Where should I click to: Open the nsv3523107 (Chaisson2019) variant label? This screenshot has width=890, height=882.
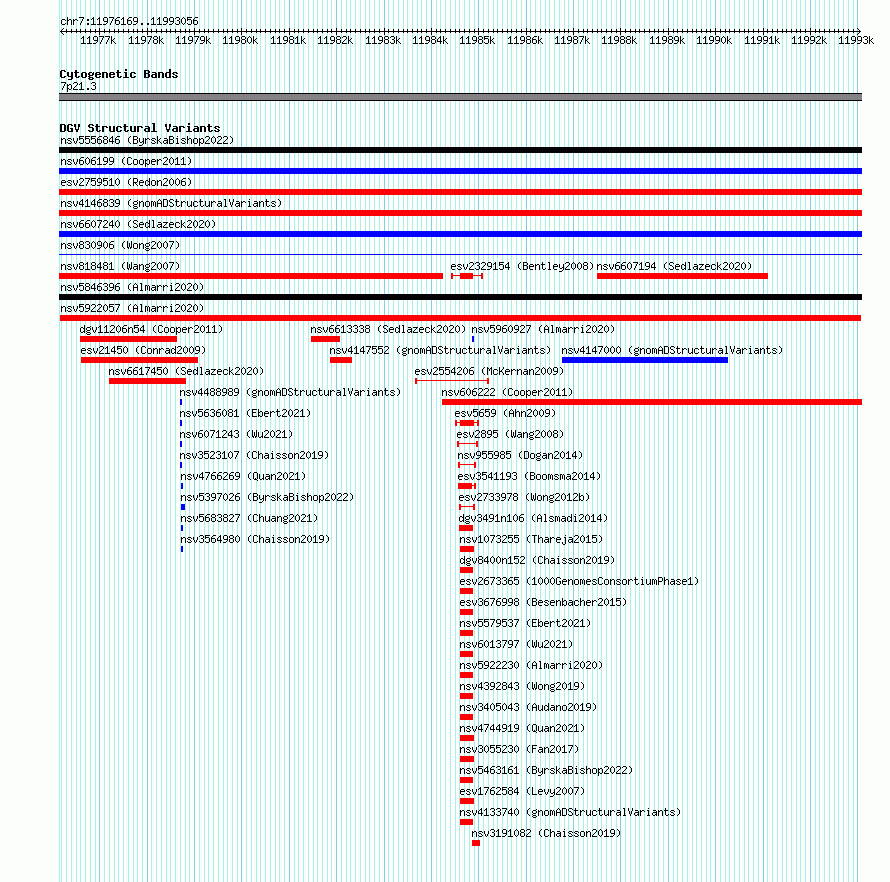click(x=254, y=455)
